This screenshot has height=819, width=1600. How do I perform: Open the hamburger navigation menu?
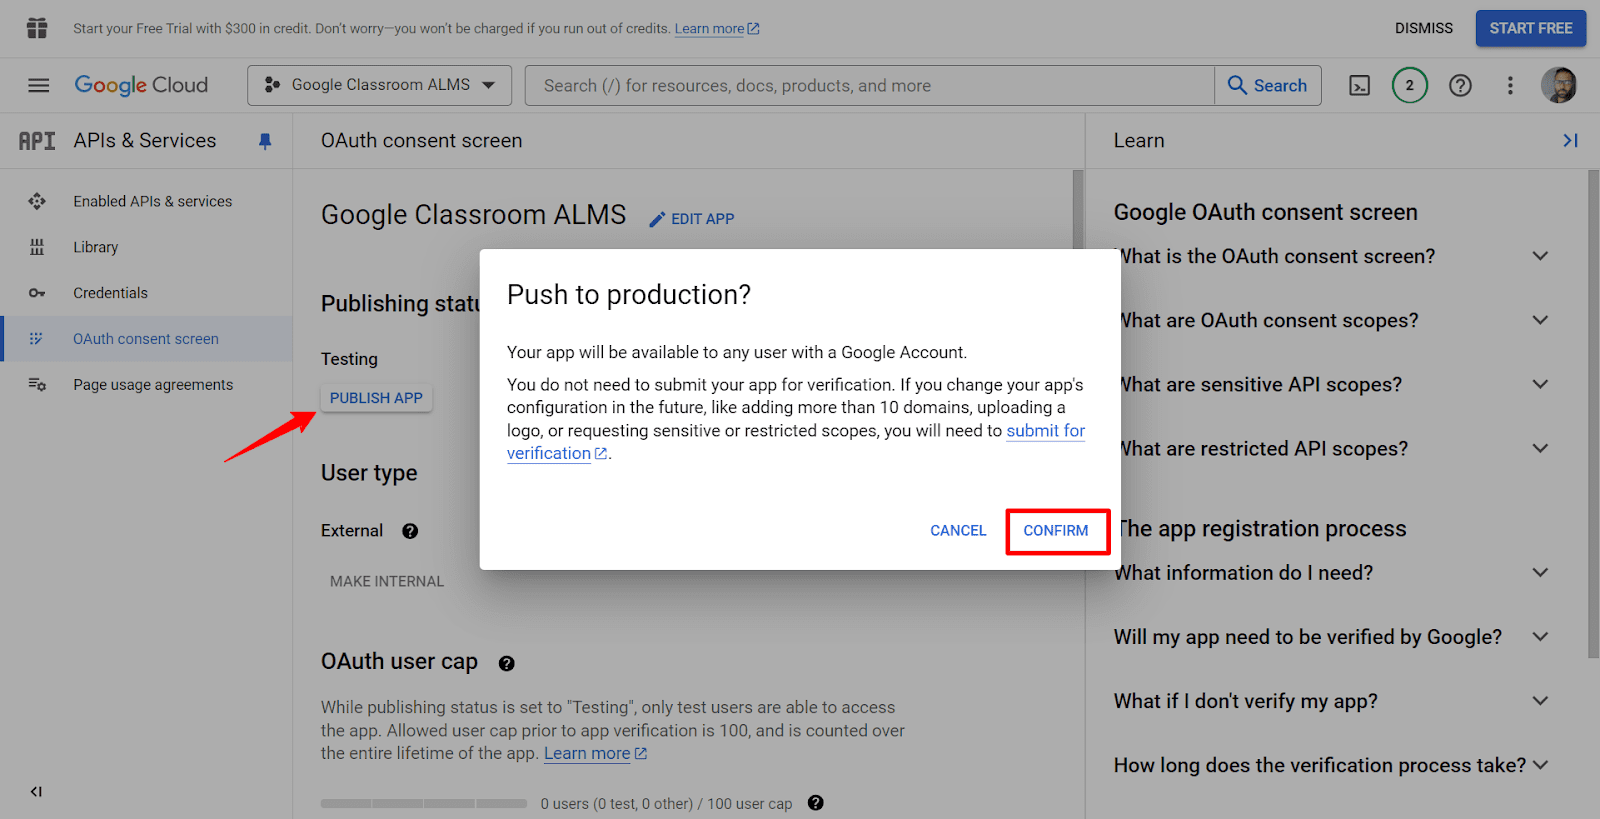tap(38, 85)
